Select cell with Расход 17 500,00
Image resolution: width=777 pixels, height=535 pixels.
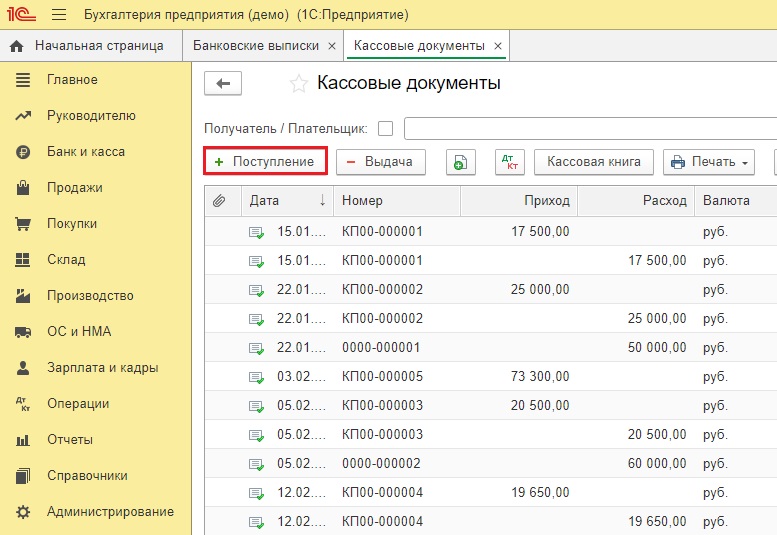636,261
